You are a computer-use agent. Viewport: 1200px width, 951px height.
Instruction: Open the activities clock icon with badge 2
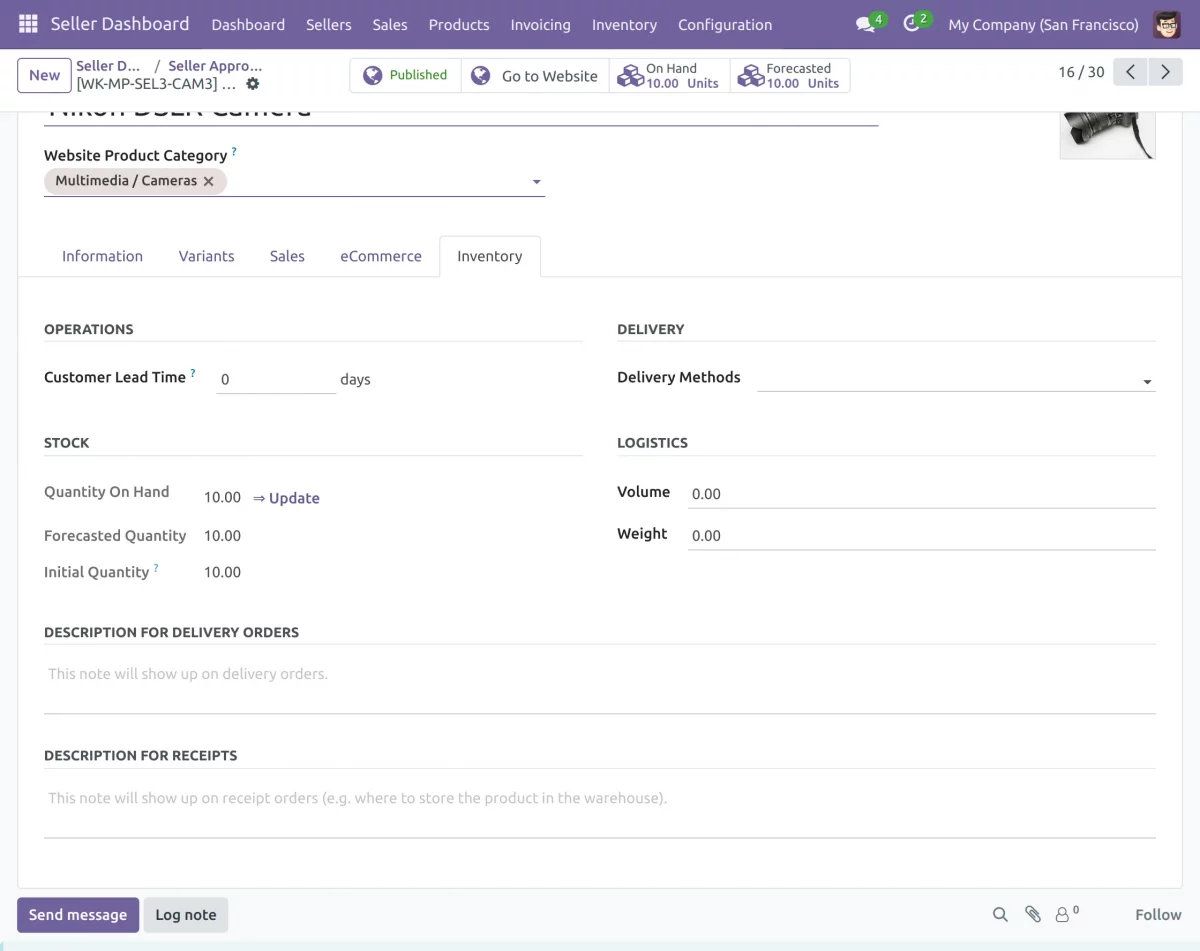click(x=912, y=24)
